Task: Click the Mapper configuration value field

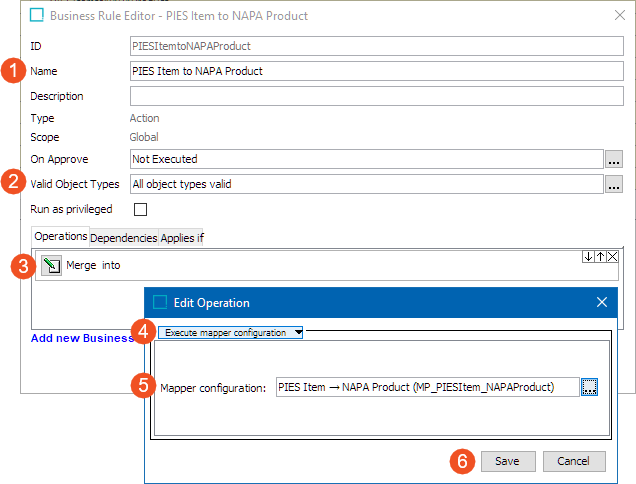Action: (x=428, y=387)
